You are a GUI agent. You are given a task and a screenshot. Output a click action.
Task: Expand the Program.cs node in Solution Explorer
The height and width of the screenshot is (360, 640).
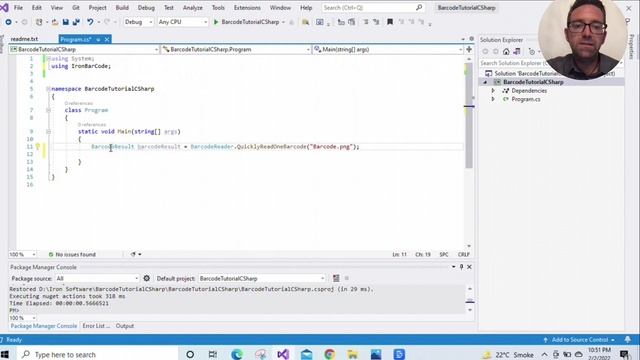493,99
